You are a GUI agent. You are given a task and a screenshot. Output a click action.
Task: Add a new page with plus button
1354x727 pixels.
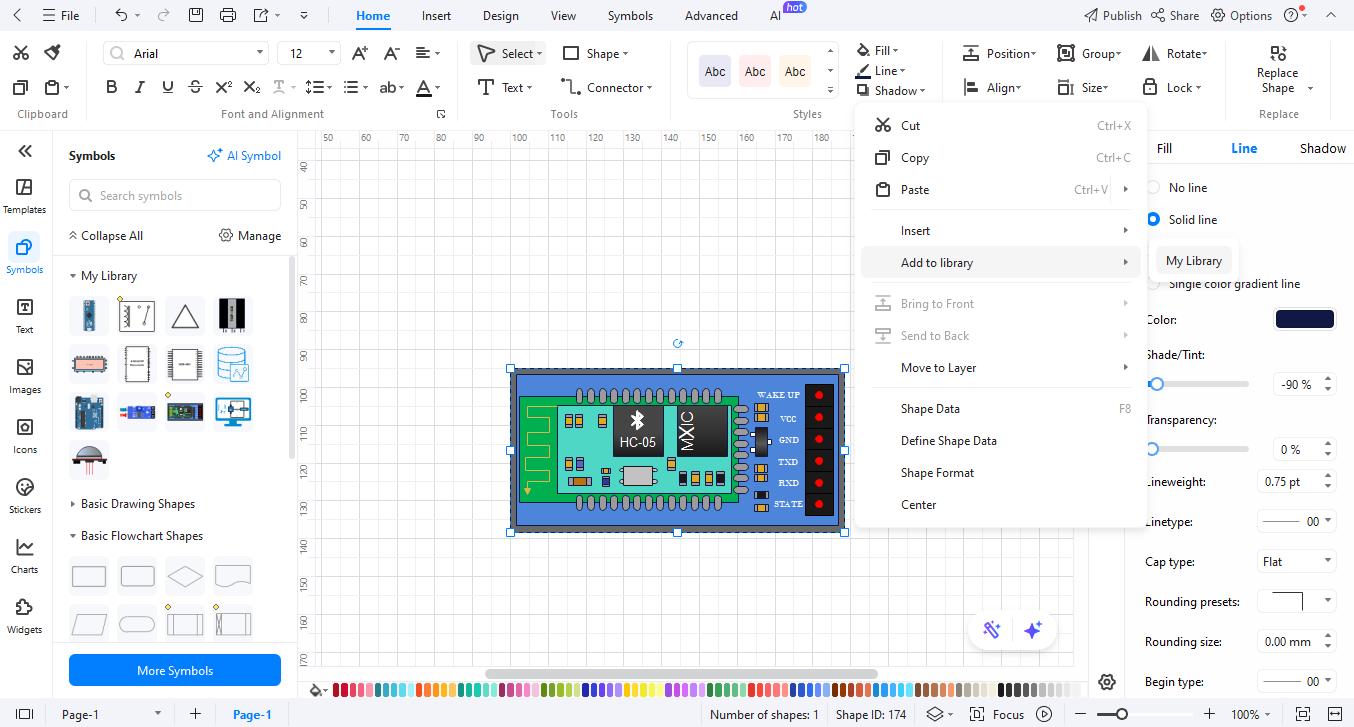(x=195, y=714)
